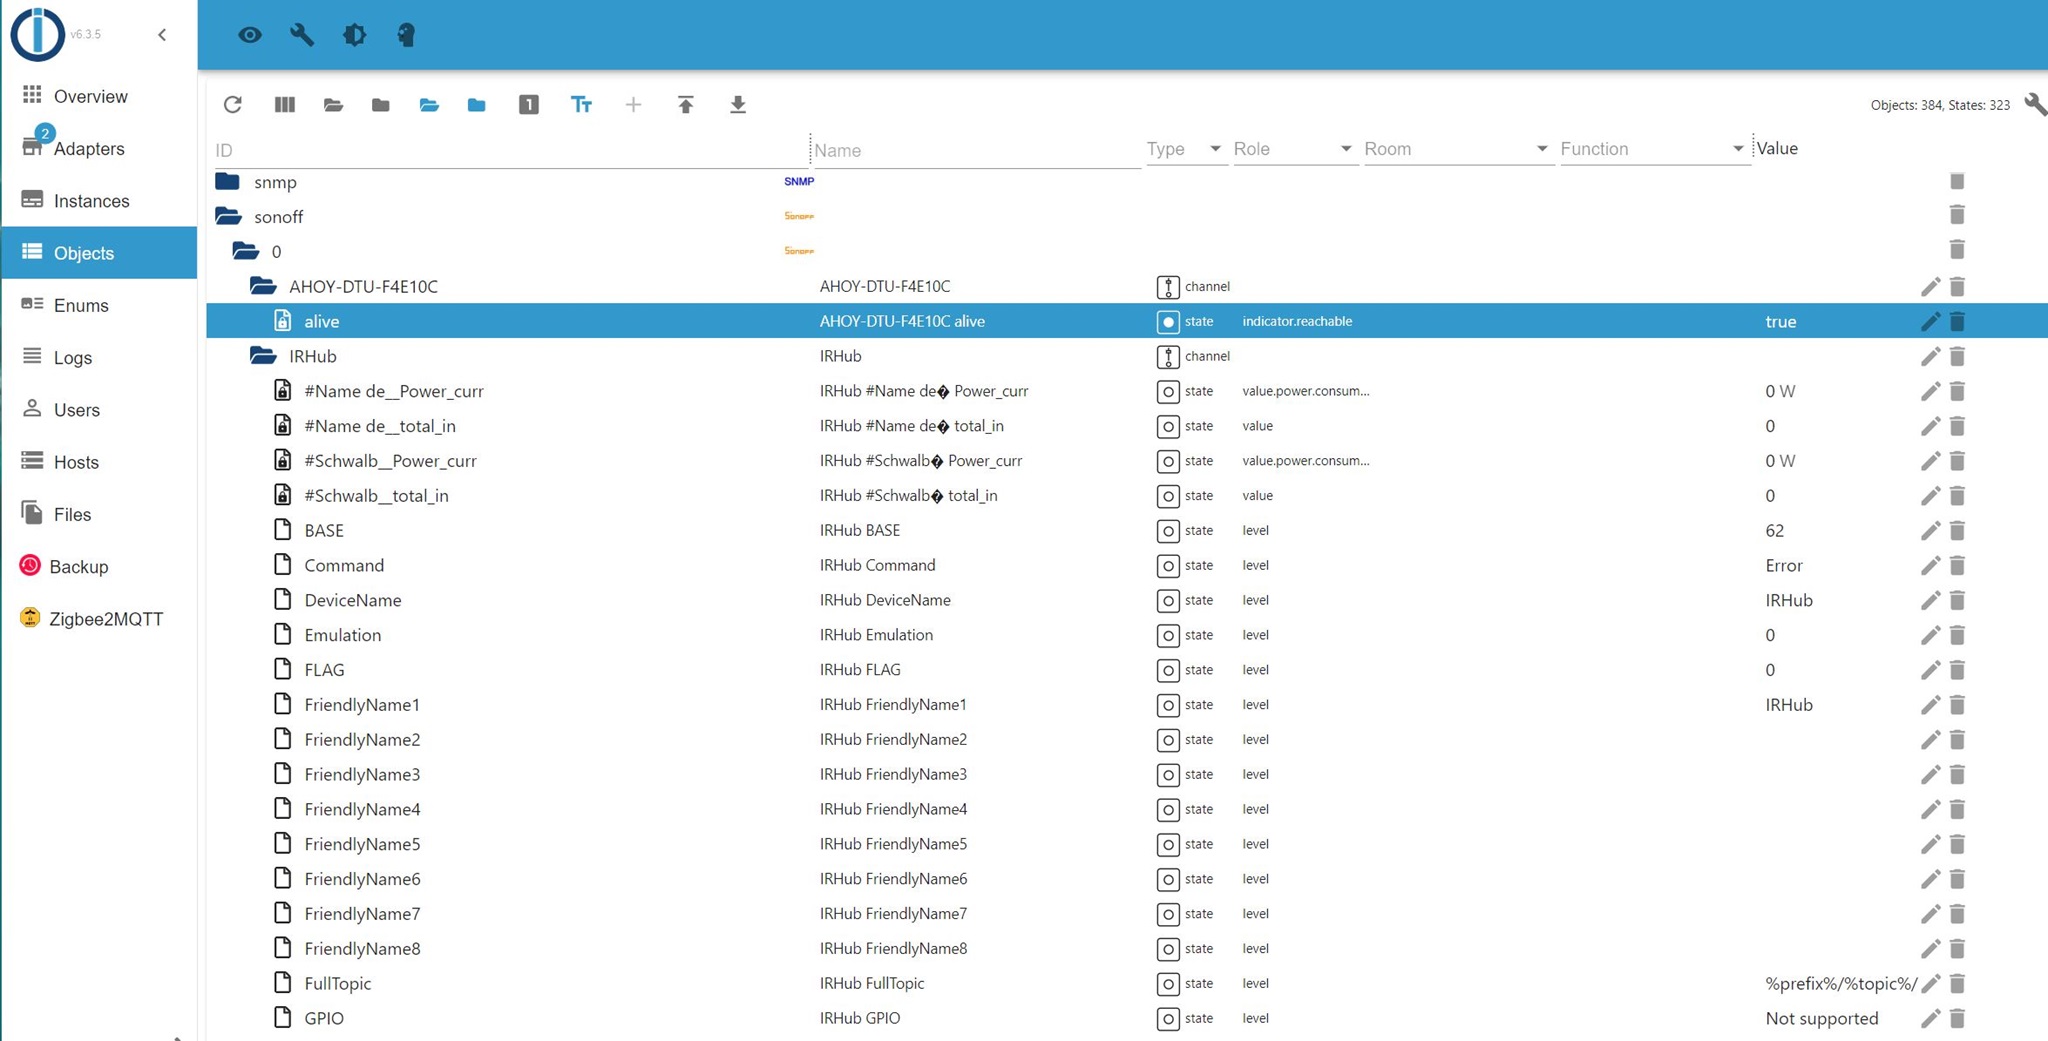The height and width of the screenshot is (1041, 2048).
Task: Click the blue collapse one step folder icon
Action: 477,105
